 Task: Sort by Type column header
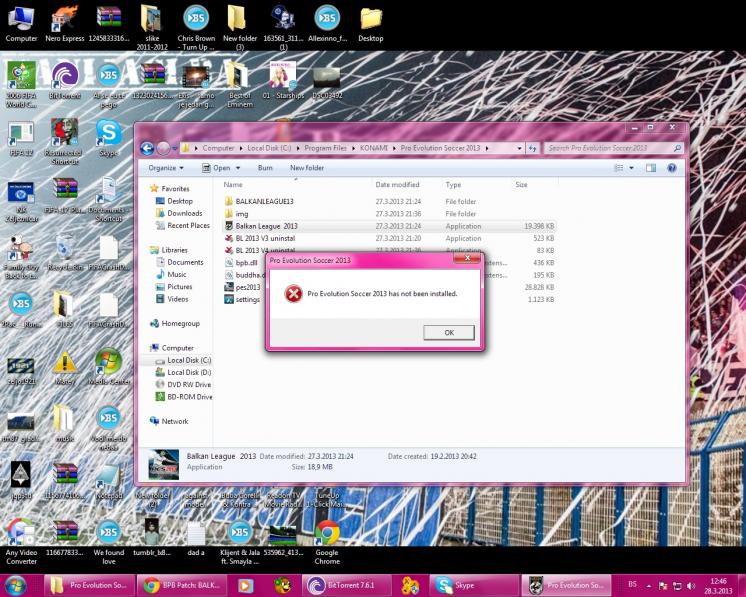(453, 185)
